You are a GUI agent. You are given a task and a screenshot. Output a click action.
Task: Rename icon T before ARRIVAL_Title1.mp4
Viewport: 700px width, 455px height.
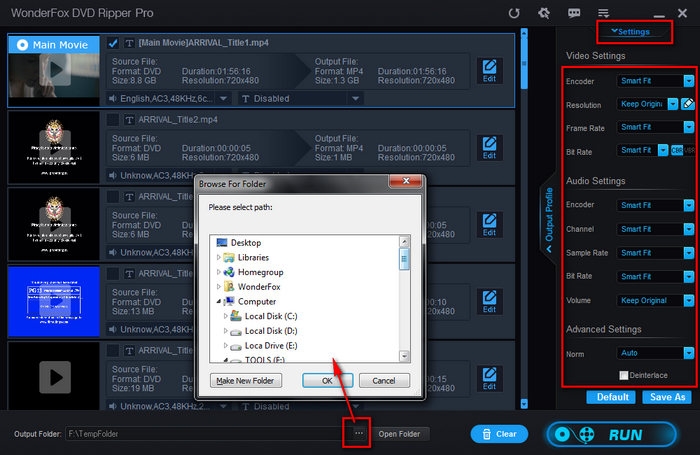(x=129, y=43)
